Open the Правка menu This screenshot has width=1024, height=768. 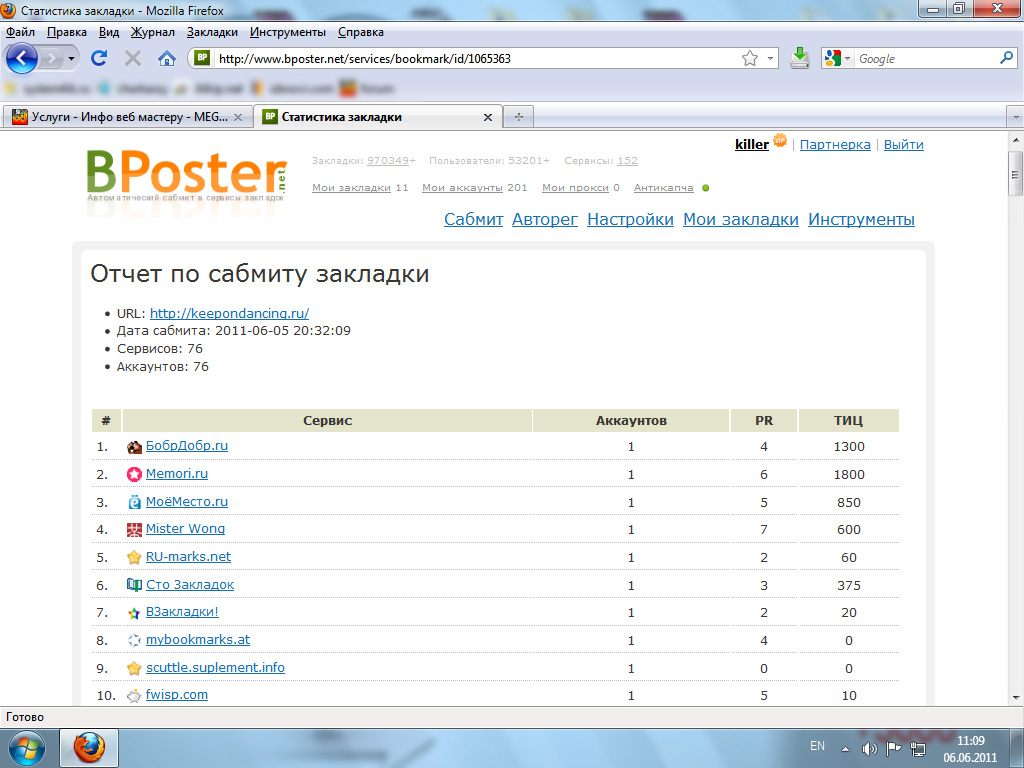[67, 32]
